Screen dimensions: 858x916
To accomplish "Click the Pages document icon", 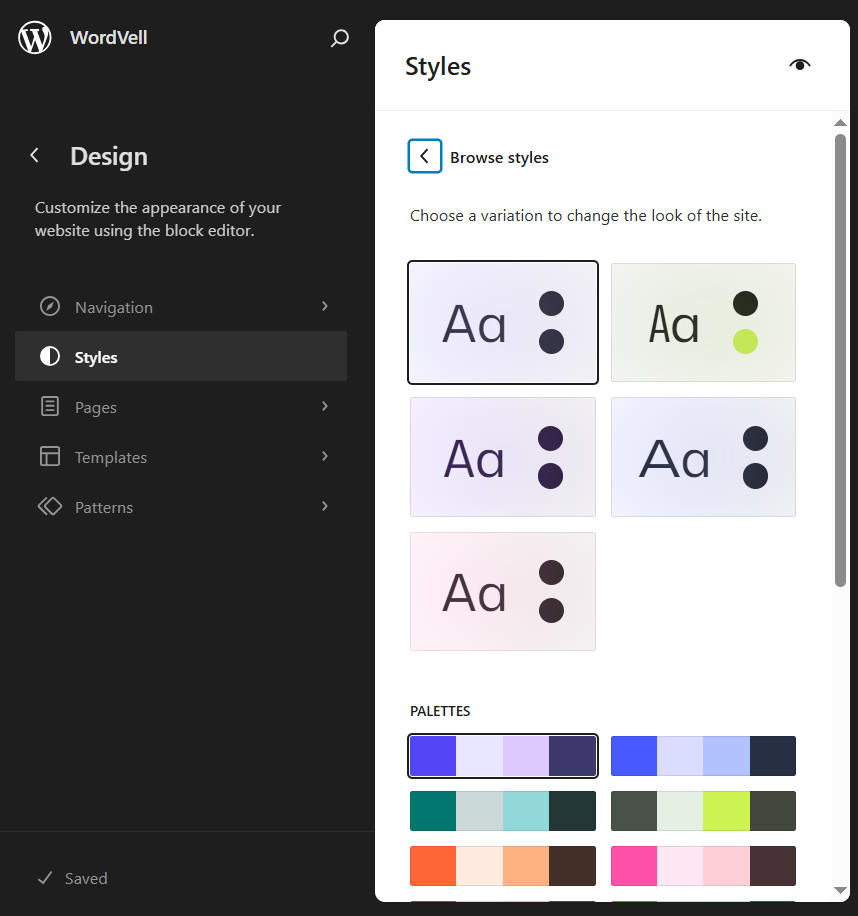I will tap(50, 407).
